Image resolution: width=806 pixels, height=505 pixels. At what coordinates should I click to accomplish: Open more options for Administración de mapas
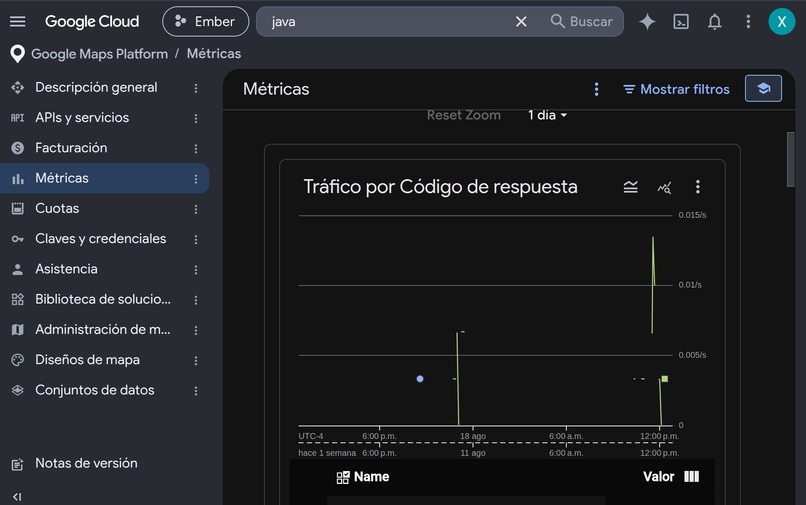coord(196,330)
